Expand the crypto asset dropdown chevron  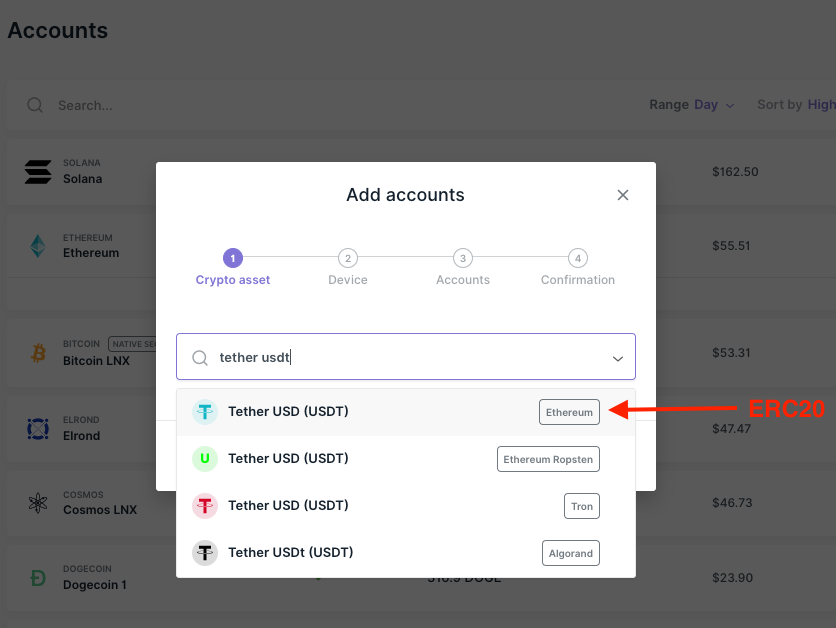click(617, 358)
